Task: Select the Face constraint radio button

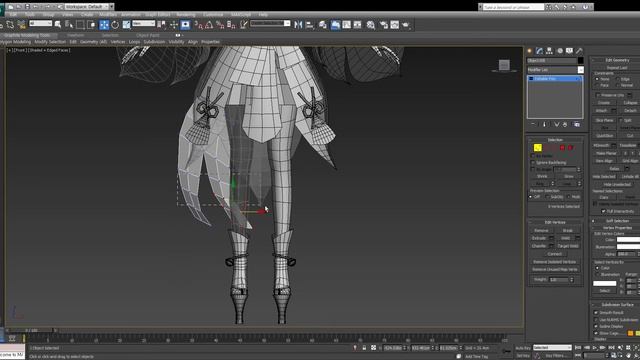Action: coord(597,85)
